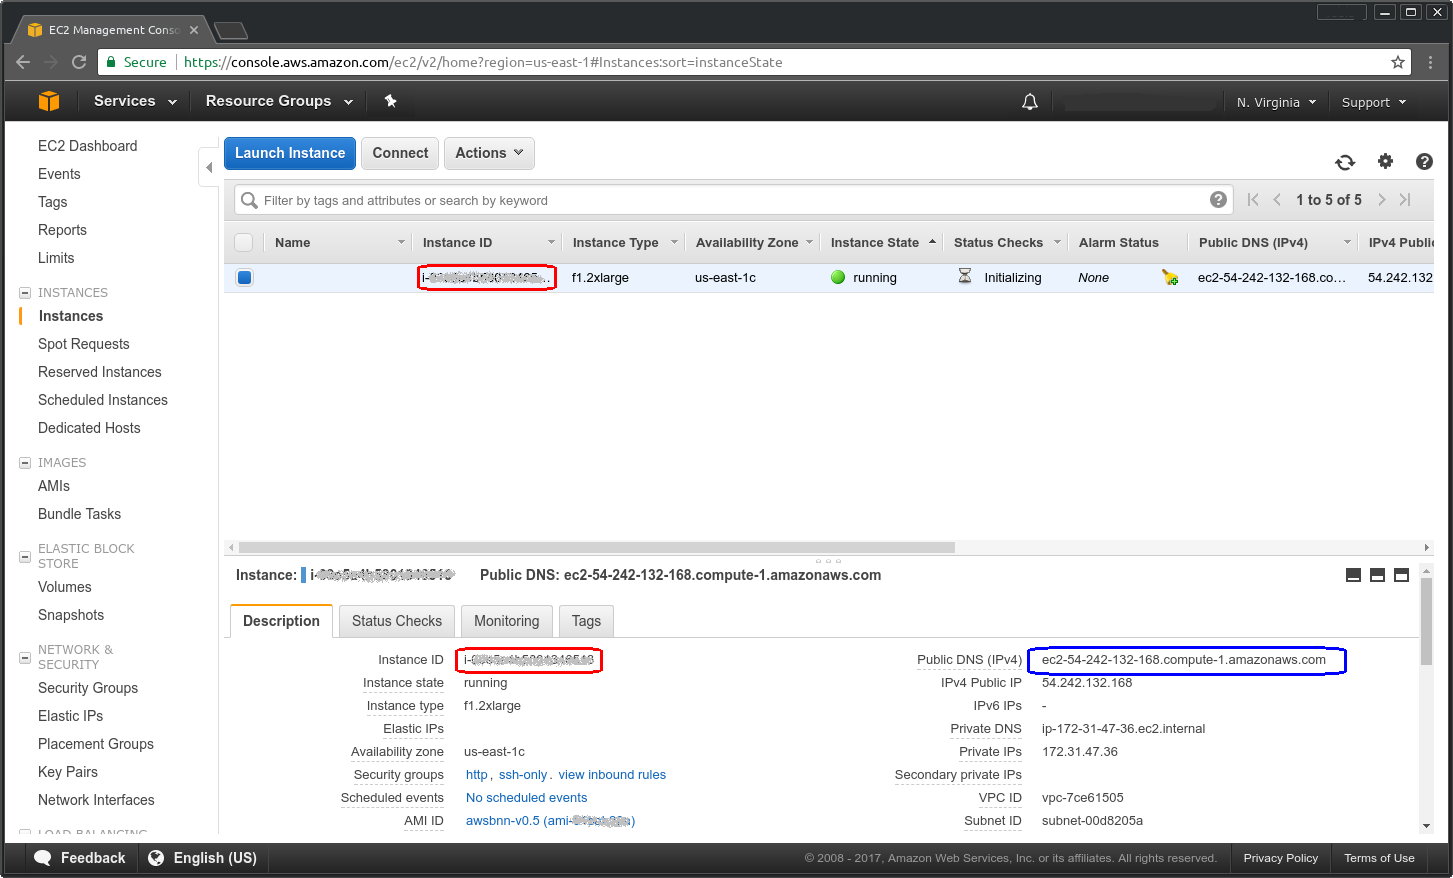The height and width of the screenshot is (878, 1453).
Task: Click the search magnifier icon
Action: coord(249,200)
